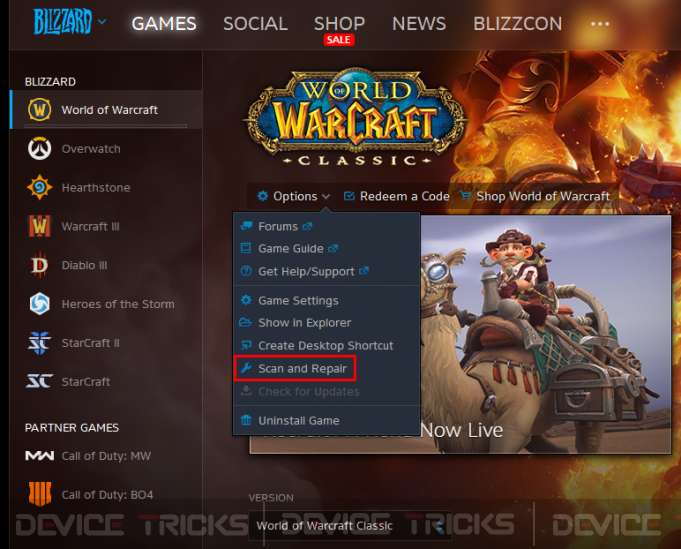Click the Blizzard logo in header
The width and height of the screenshot is (681, 549).
[x=63, y=22]
